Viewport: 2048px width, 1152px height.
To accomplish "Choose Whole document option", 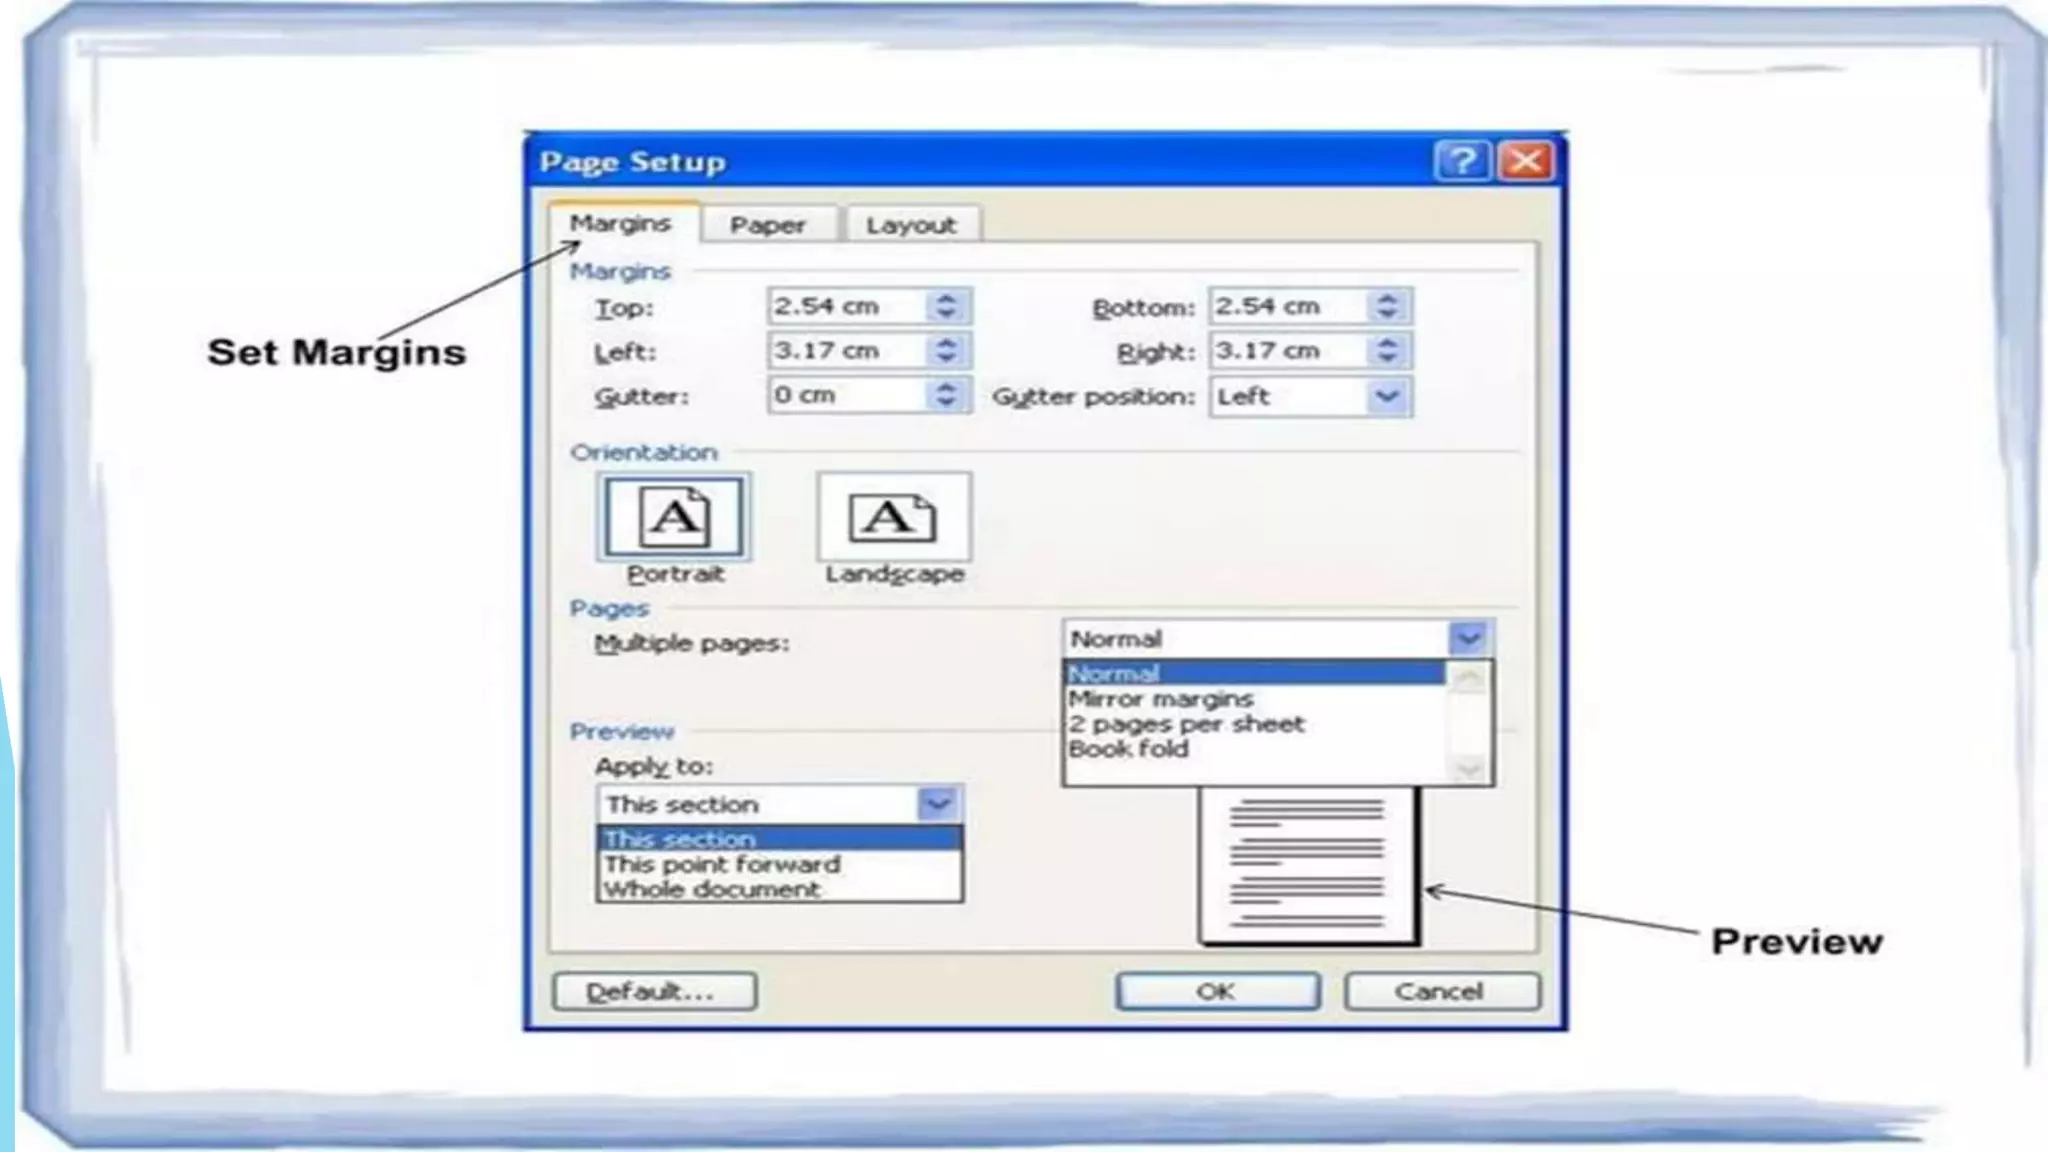I will [x=712, y=889].
